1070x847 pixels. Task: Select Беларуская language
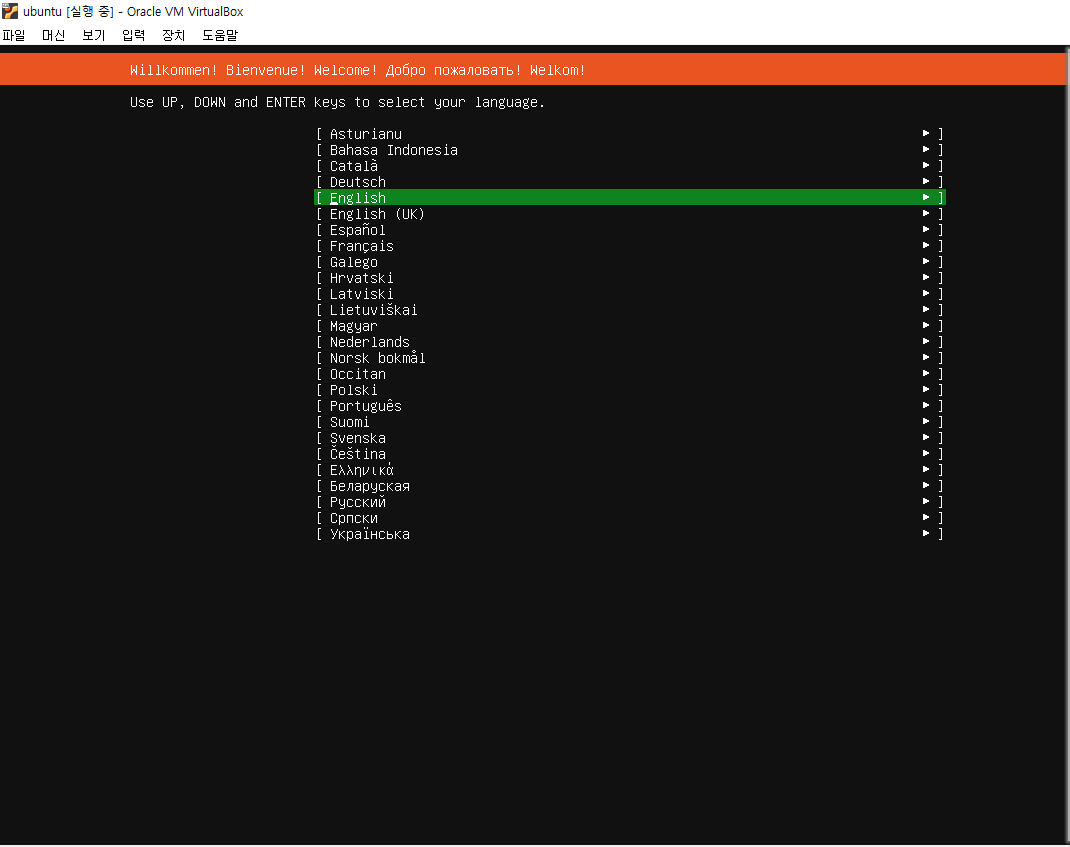click(x=630, y=486)
